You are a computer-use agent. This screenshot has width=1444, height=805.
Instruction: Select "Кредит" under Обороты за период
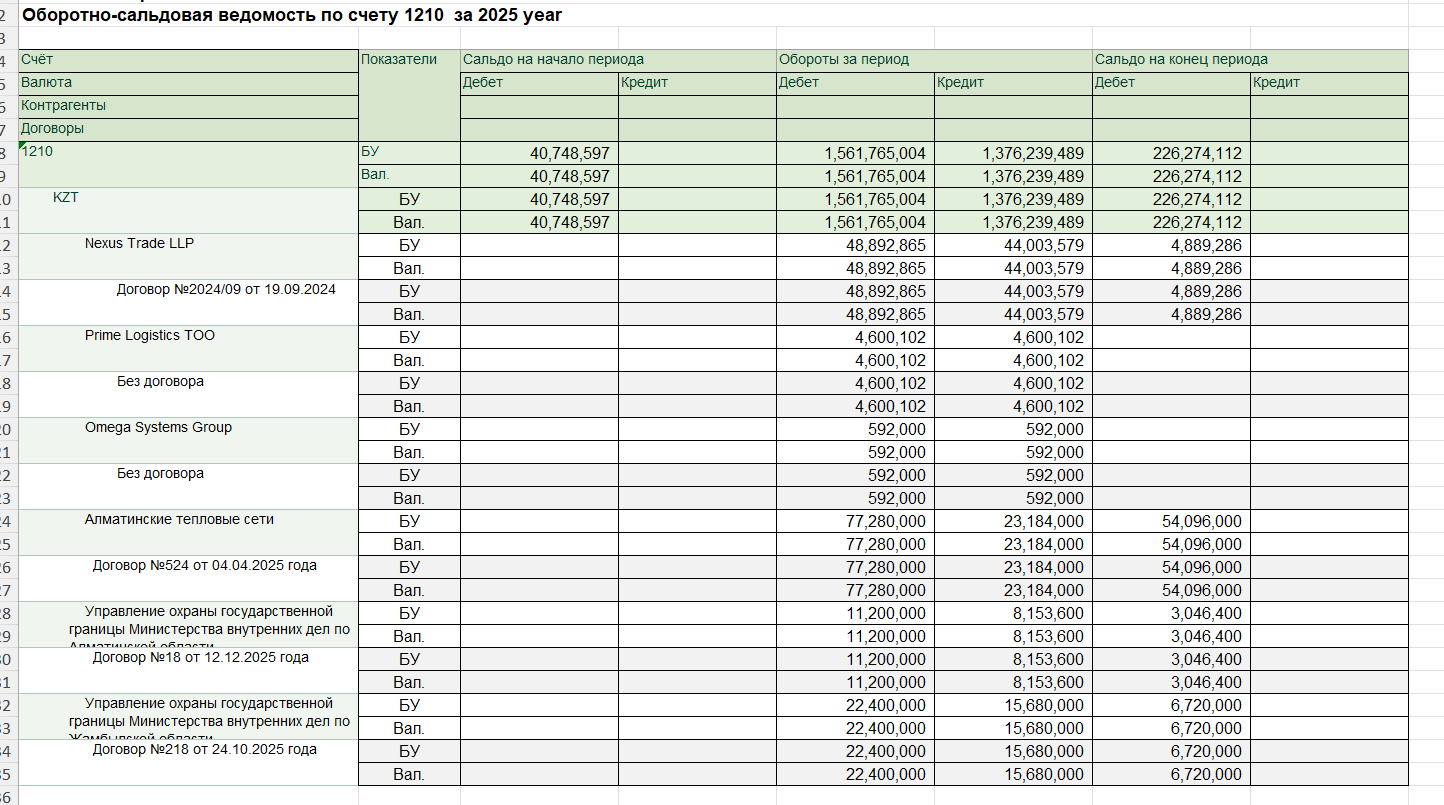click(1013, 83)
